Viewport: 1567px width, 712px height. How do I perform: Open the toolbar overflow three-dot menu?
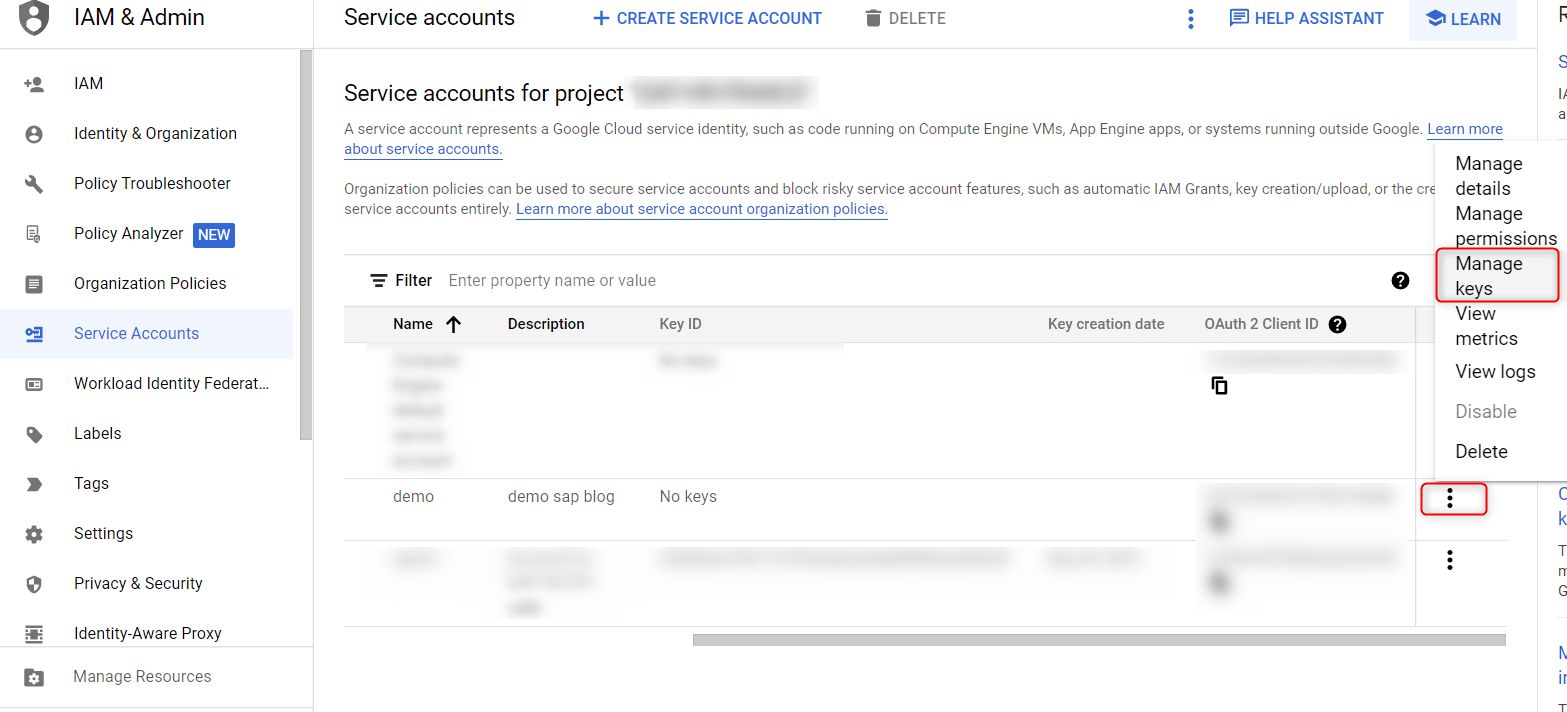(x=1190, y=18)
